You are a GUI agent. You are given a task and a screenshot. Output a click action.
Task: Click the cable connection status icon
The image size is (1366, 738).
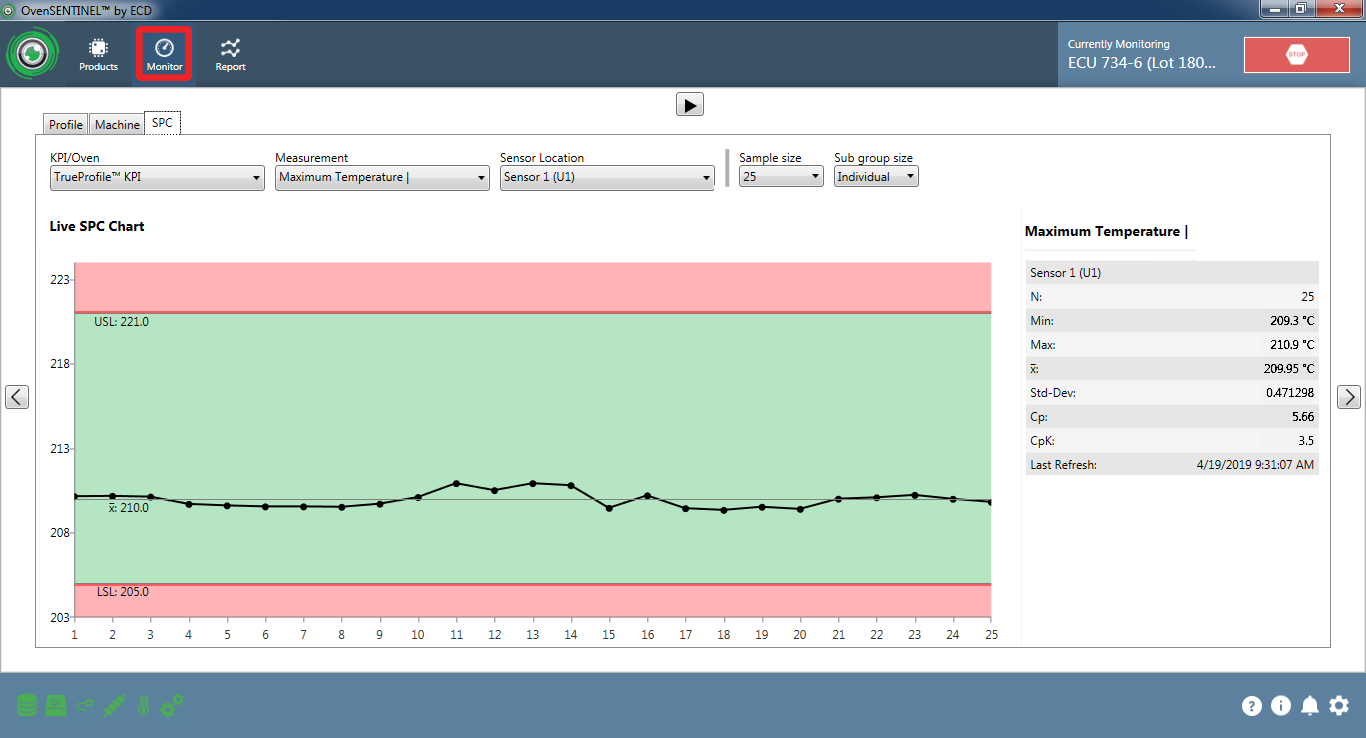85,706
